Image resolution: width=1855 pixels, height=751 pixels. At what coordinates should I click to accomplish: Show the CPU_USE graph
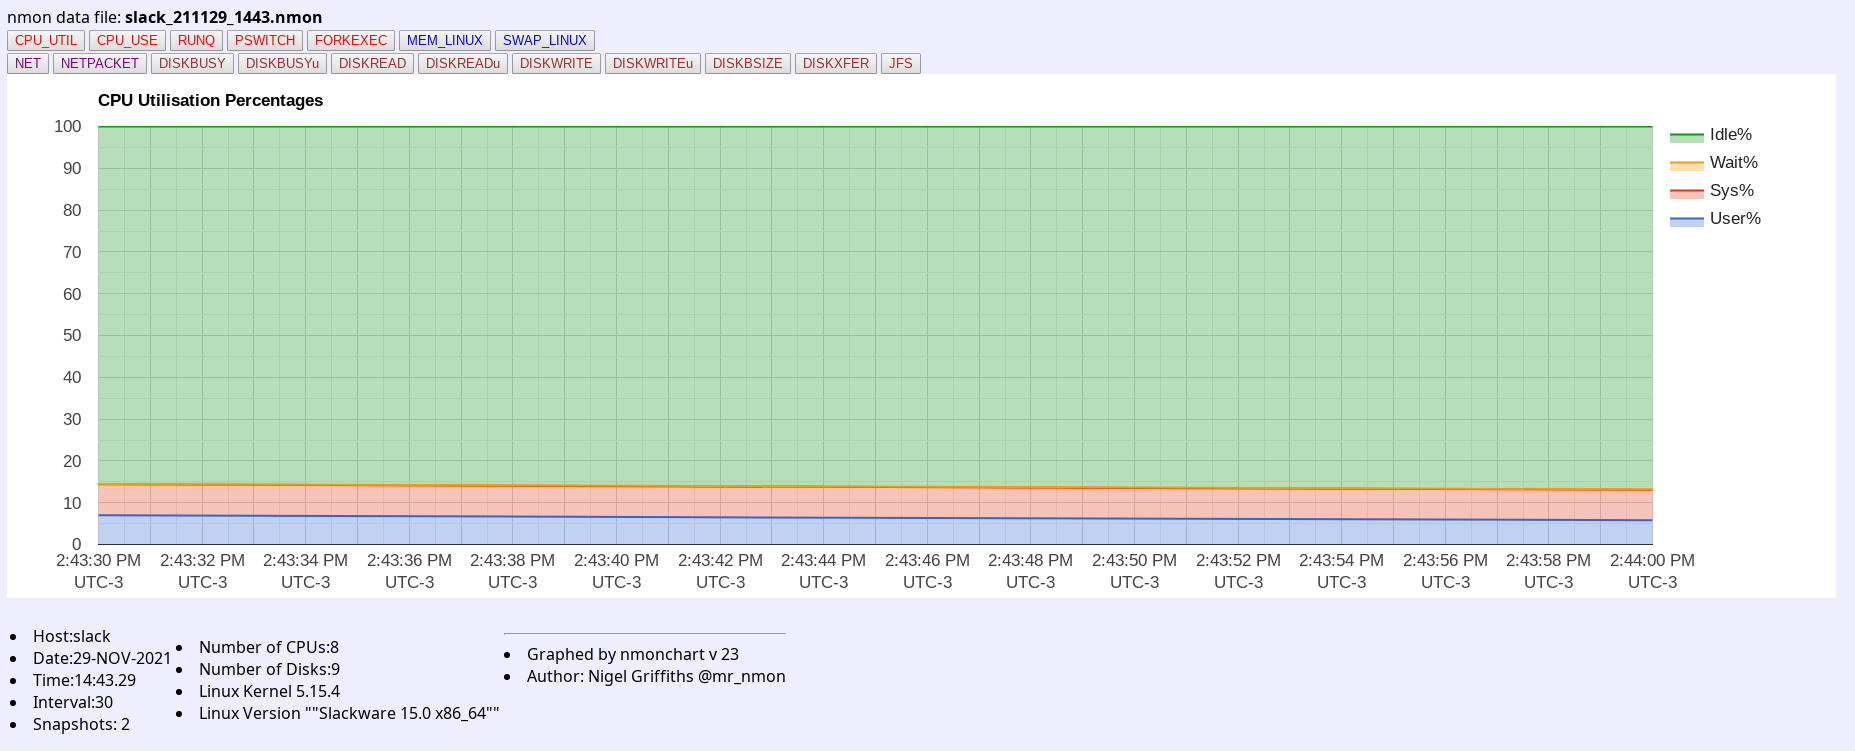(127, 40)
